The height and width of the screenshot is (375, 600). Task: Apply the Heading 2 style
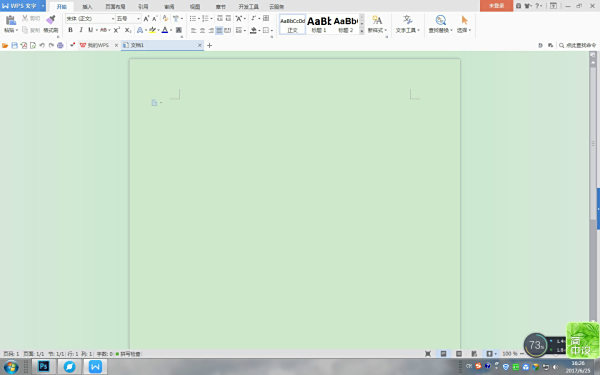(x=346, y=24)
